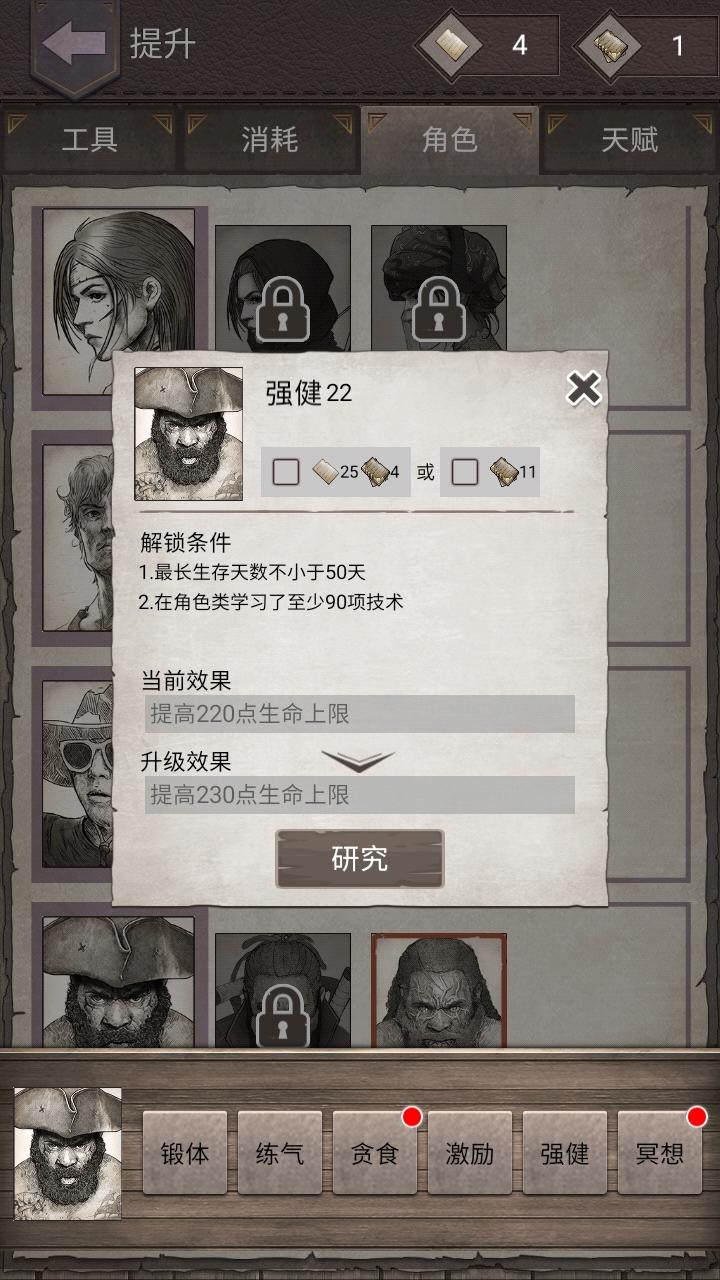The height and width of the screenshot is (1280, 720).
Task: Tap the lock on the samurai portrait
Action: (x=283, y=1015)
